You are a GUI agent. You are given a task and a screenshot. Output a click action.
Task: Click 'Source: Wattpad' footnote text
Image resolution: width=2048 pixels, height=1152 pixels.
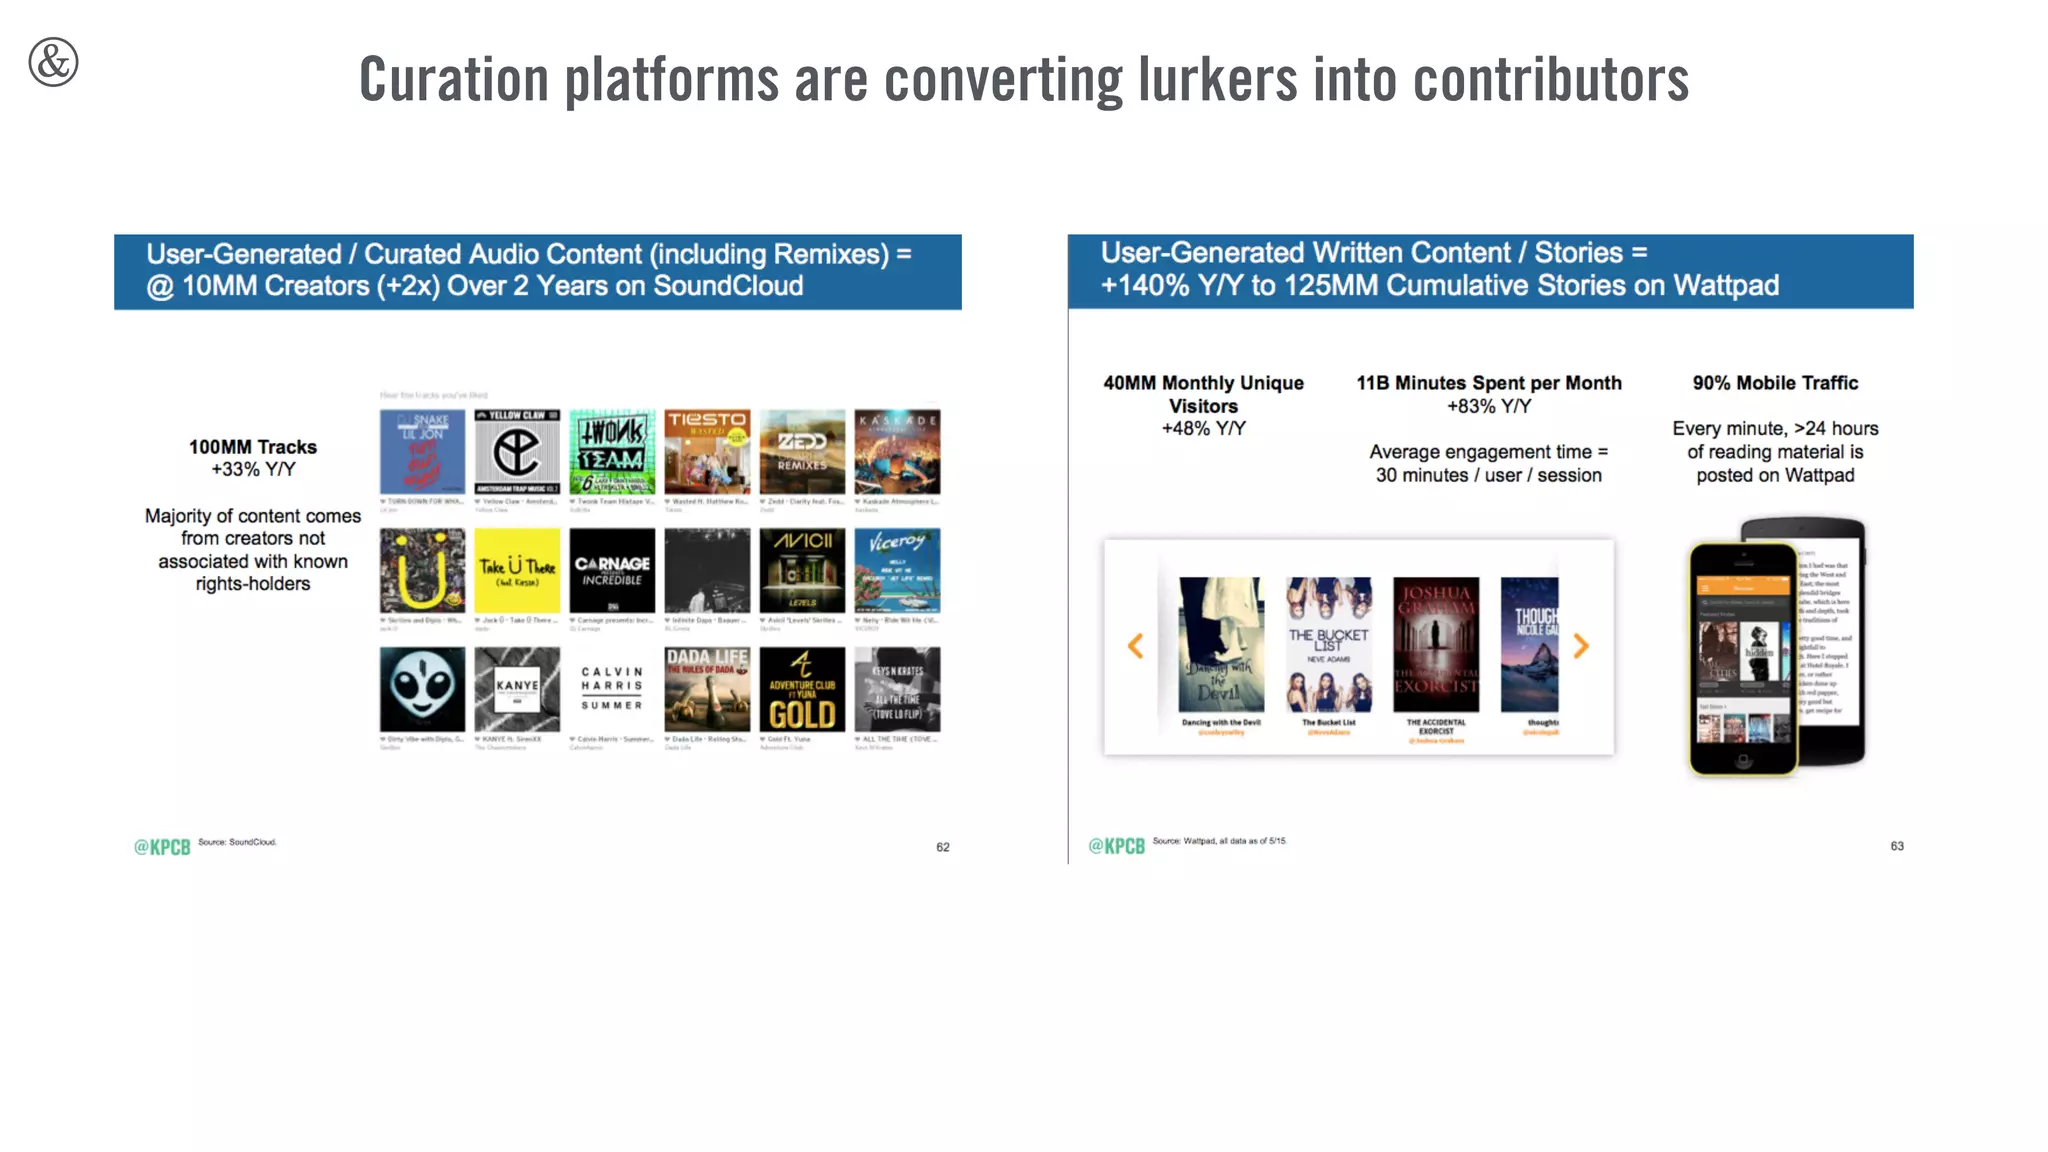coord(1219,841)
